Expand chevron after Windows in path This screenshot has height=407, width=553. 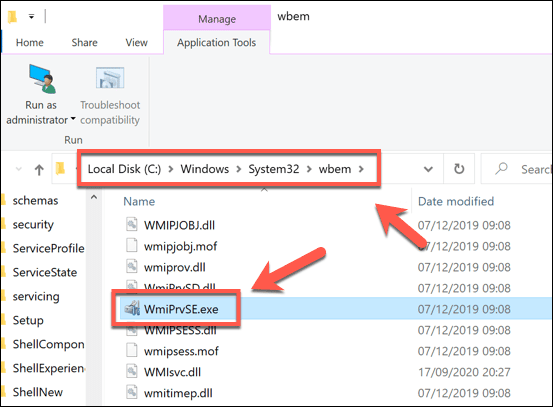[239, 169]
